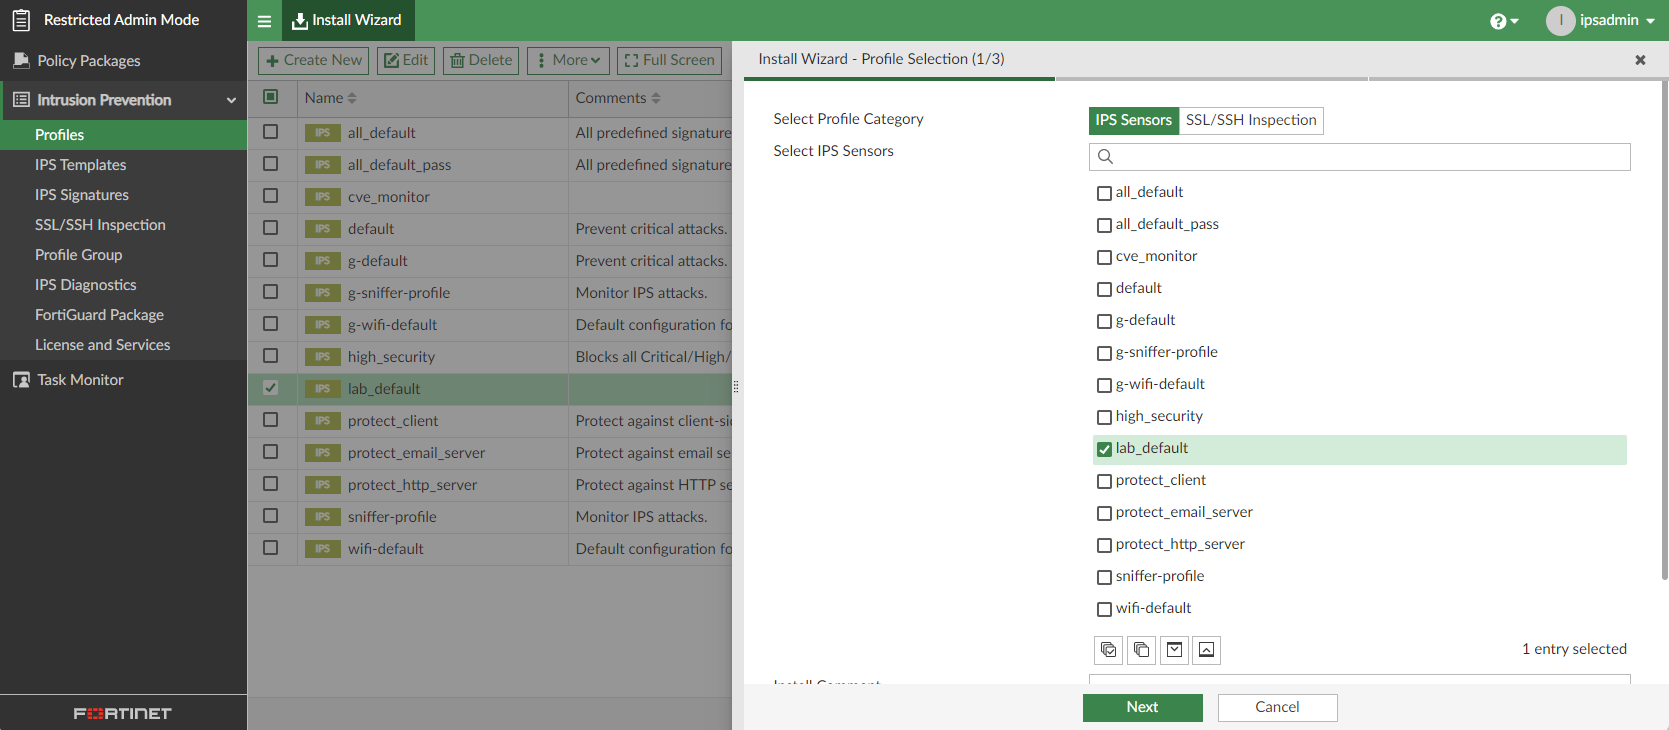The height and width of the screenshot is (730, 1669).
Task: Check all_default_pass in the wizard sensor list
Action: click(x=1104, y=225)
